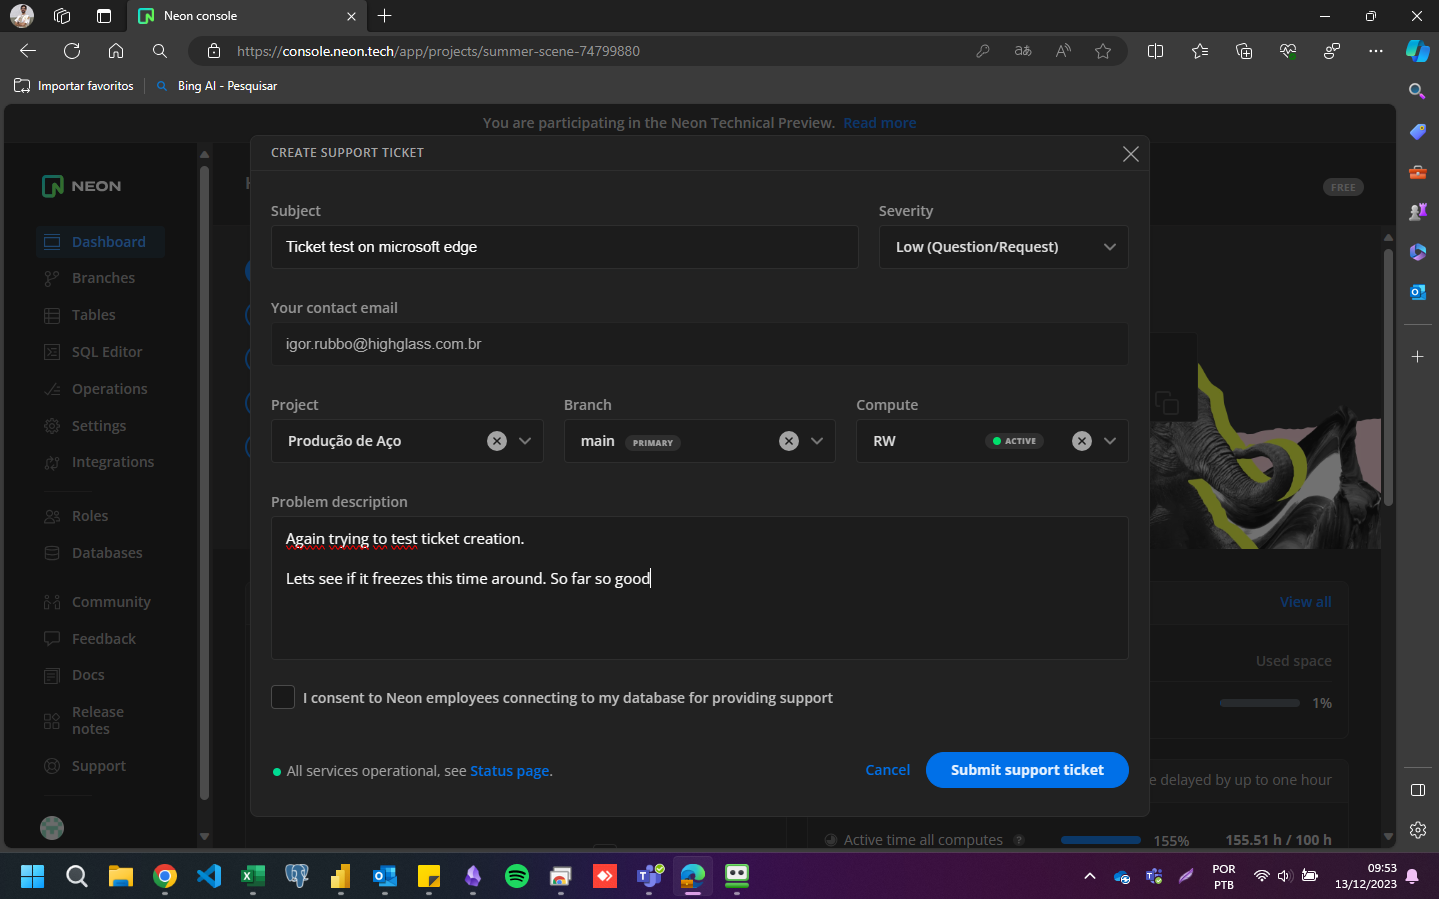Open the Tools briefcase in the Edge sidebar
The width and height of the screenshot is (1439, 899).
click(x=1417, y=172)
